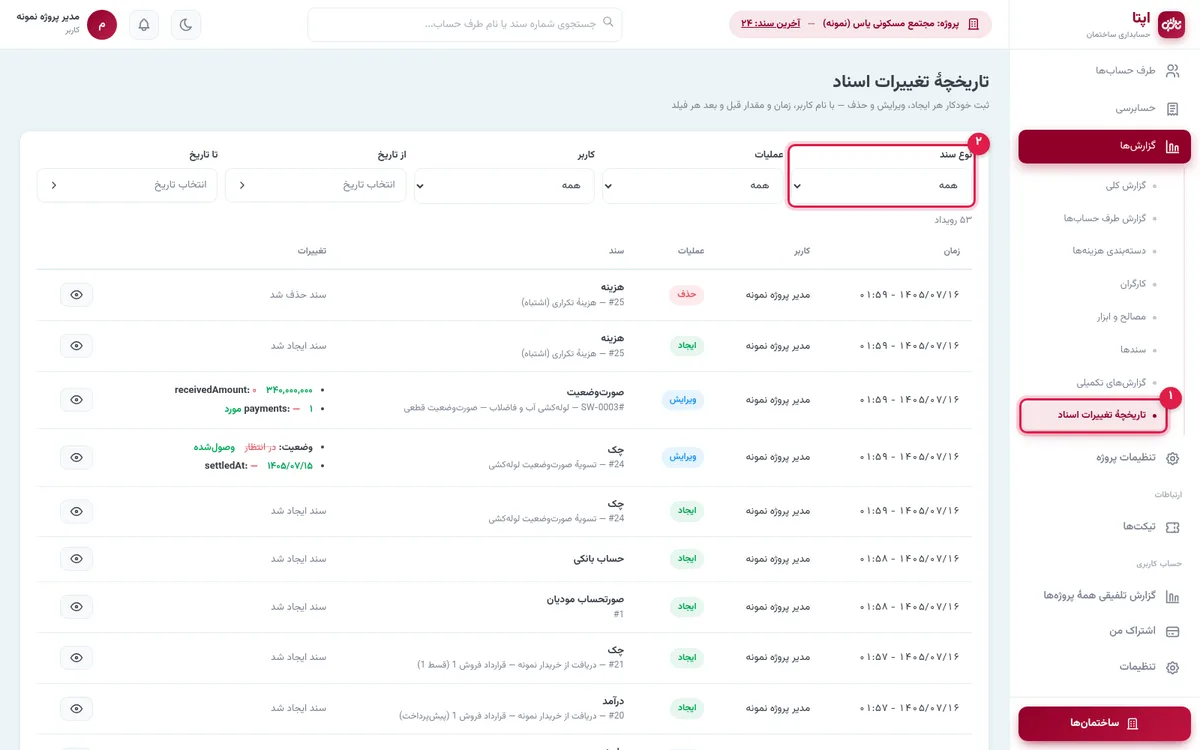View details of حساب بانکی row
This screenshot has width=1200, height=750.
tap(77, 558)
